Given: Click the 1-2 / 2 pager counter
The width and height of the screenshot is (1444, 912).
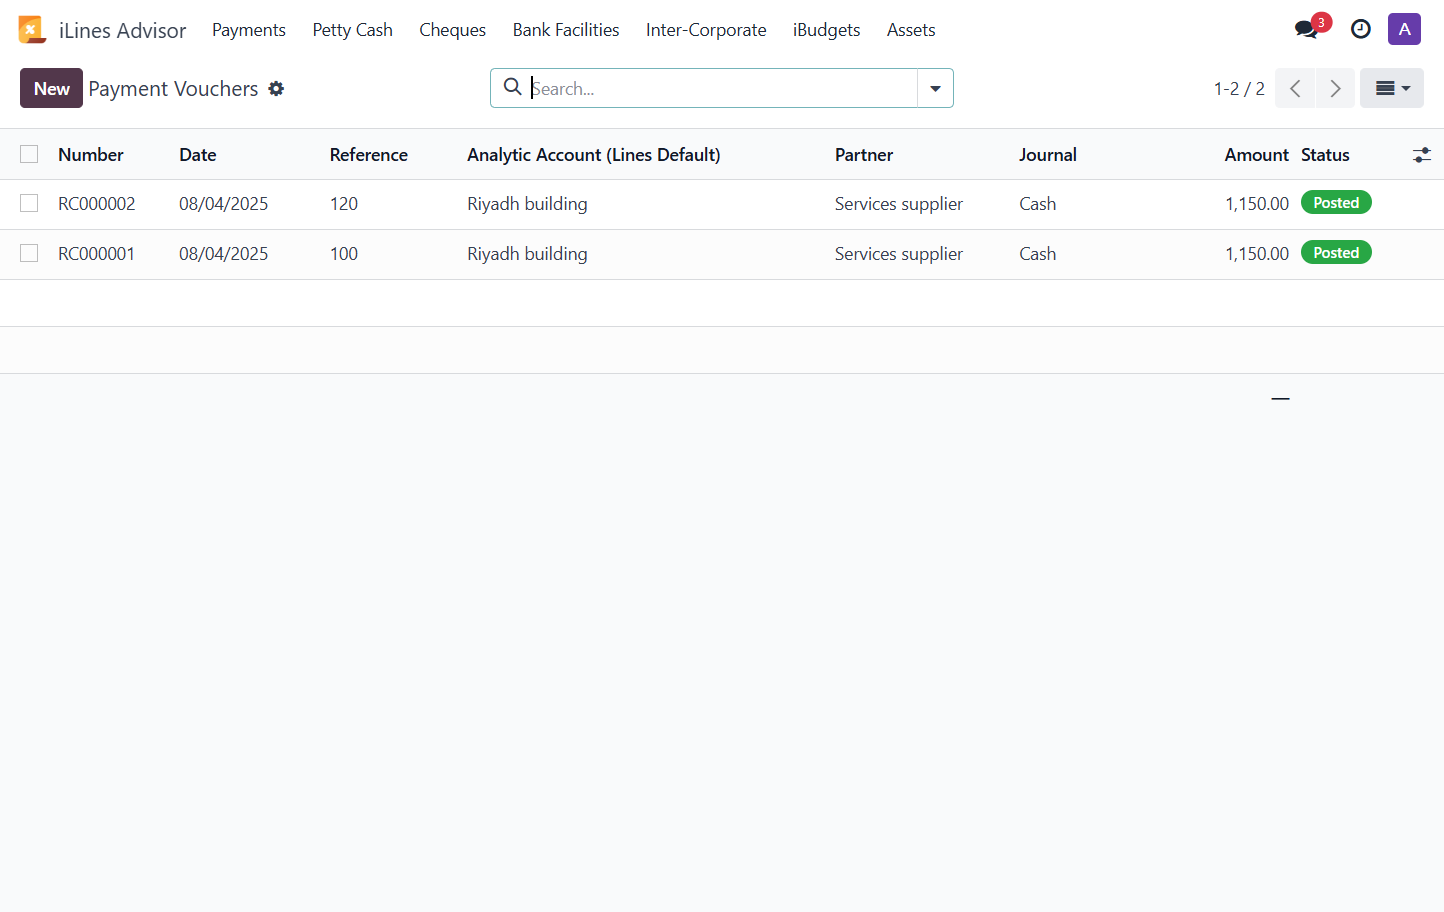Looking at the screenshot, I should pos(1239,89).
